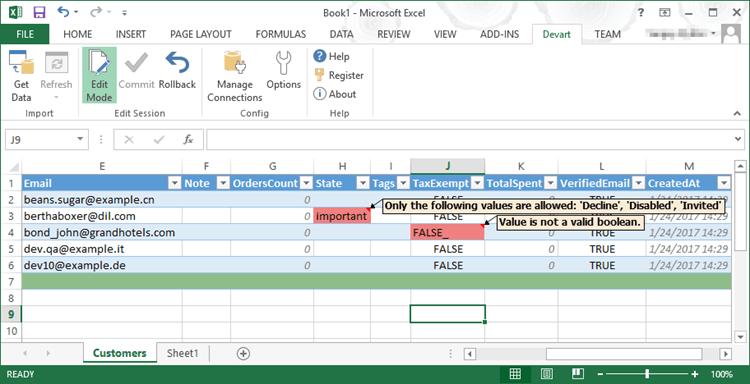This screenshot has height=384, width=750.
Task: Open the TotalSpent column filter dropdown
Action: 551,183
